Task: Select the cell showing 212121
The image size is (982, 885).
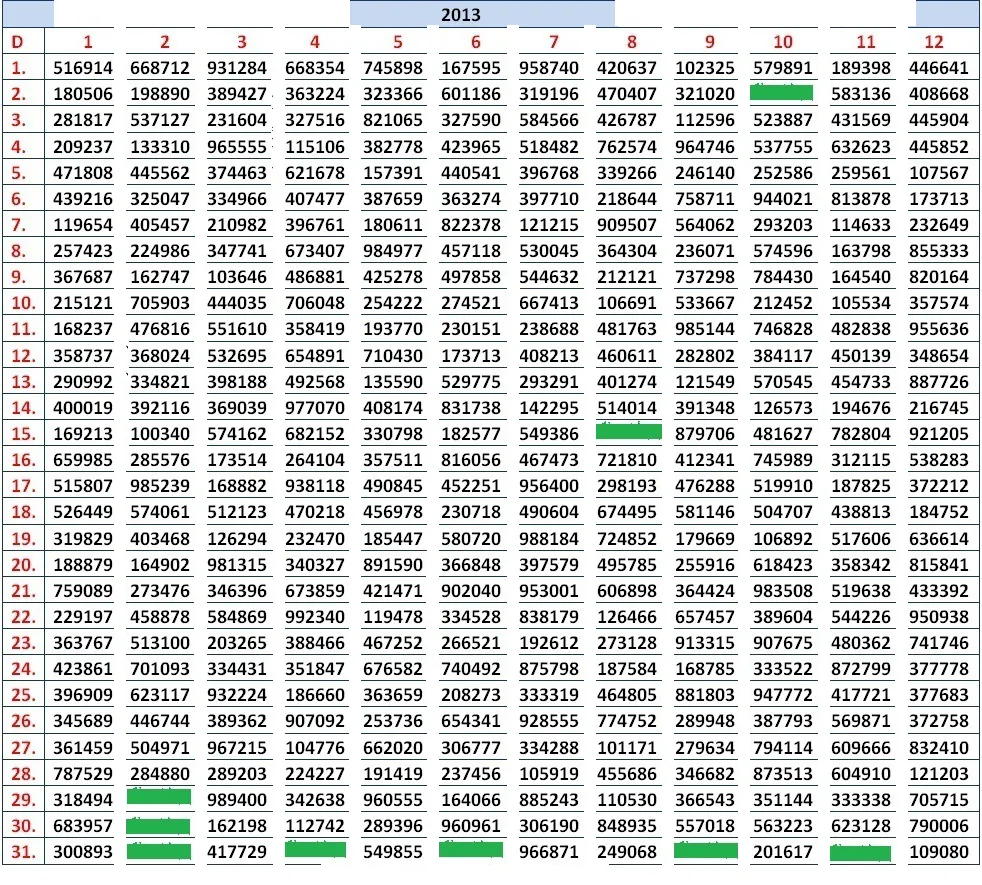Action: (x=627, y=277)
